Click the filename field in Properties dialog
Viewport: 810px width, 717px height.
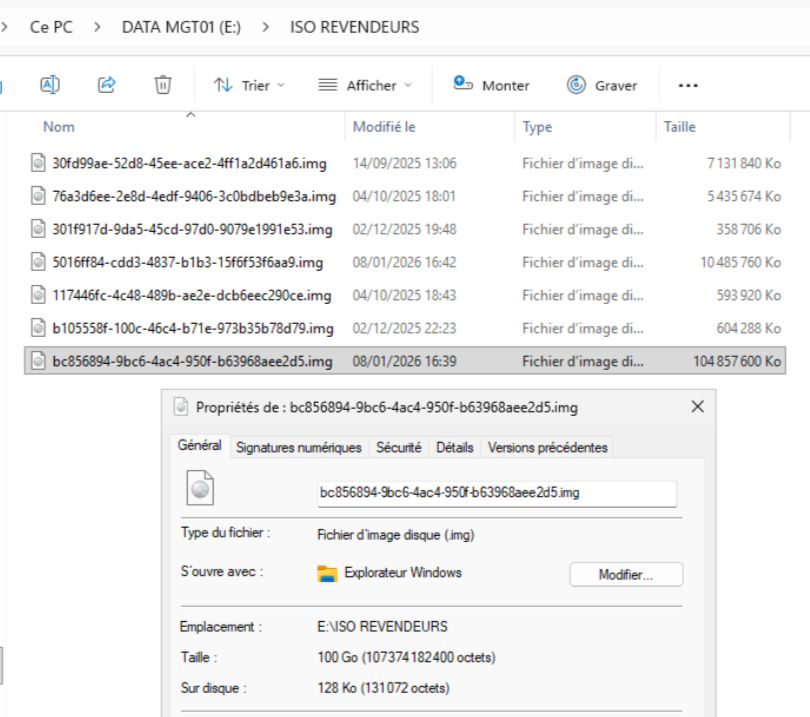pyautogui.click(x=497, y=493)
